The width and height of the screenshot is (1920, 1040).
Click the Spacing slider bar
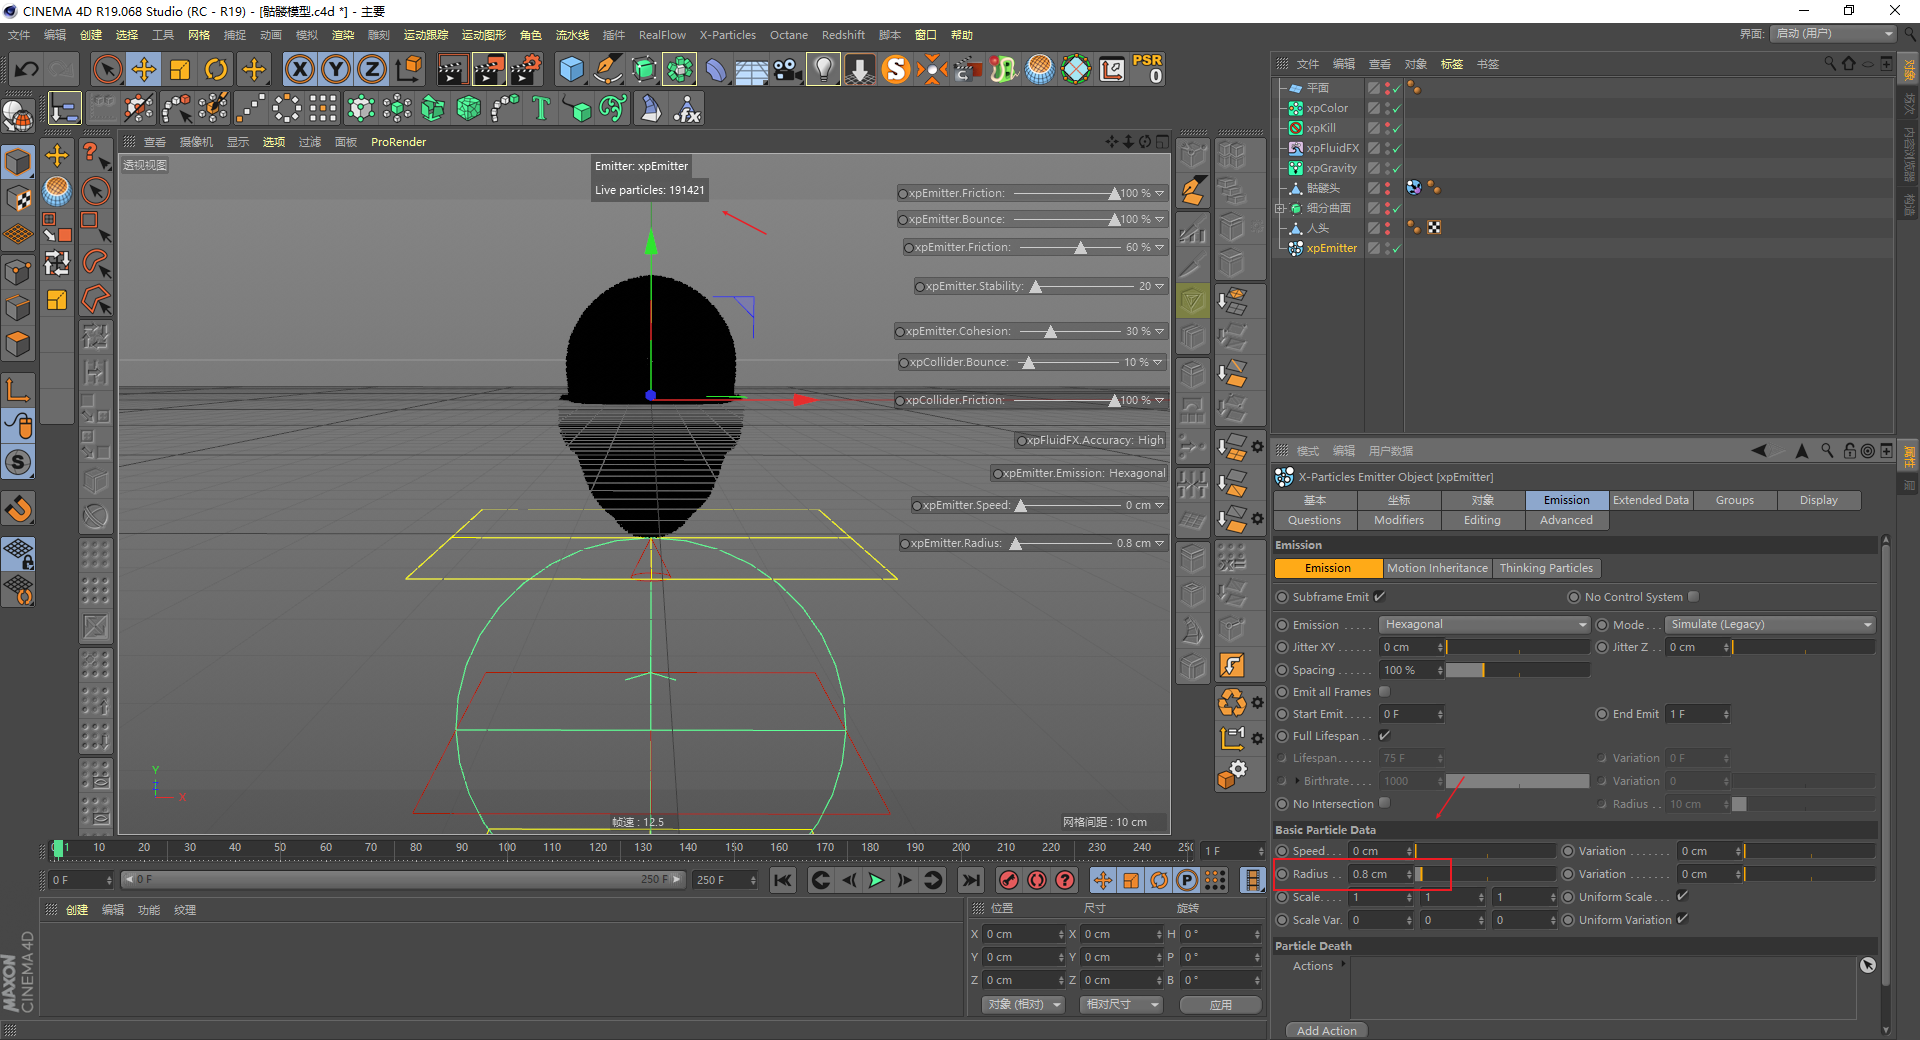point(1517,670)
